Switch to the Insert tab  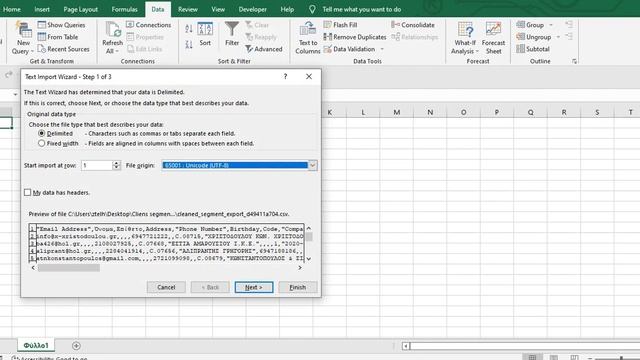pyautogui.click(x=42, y=9)
